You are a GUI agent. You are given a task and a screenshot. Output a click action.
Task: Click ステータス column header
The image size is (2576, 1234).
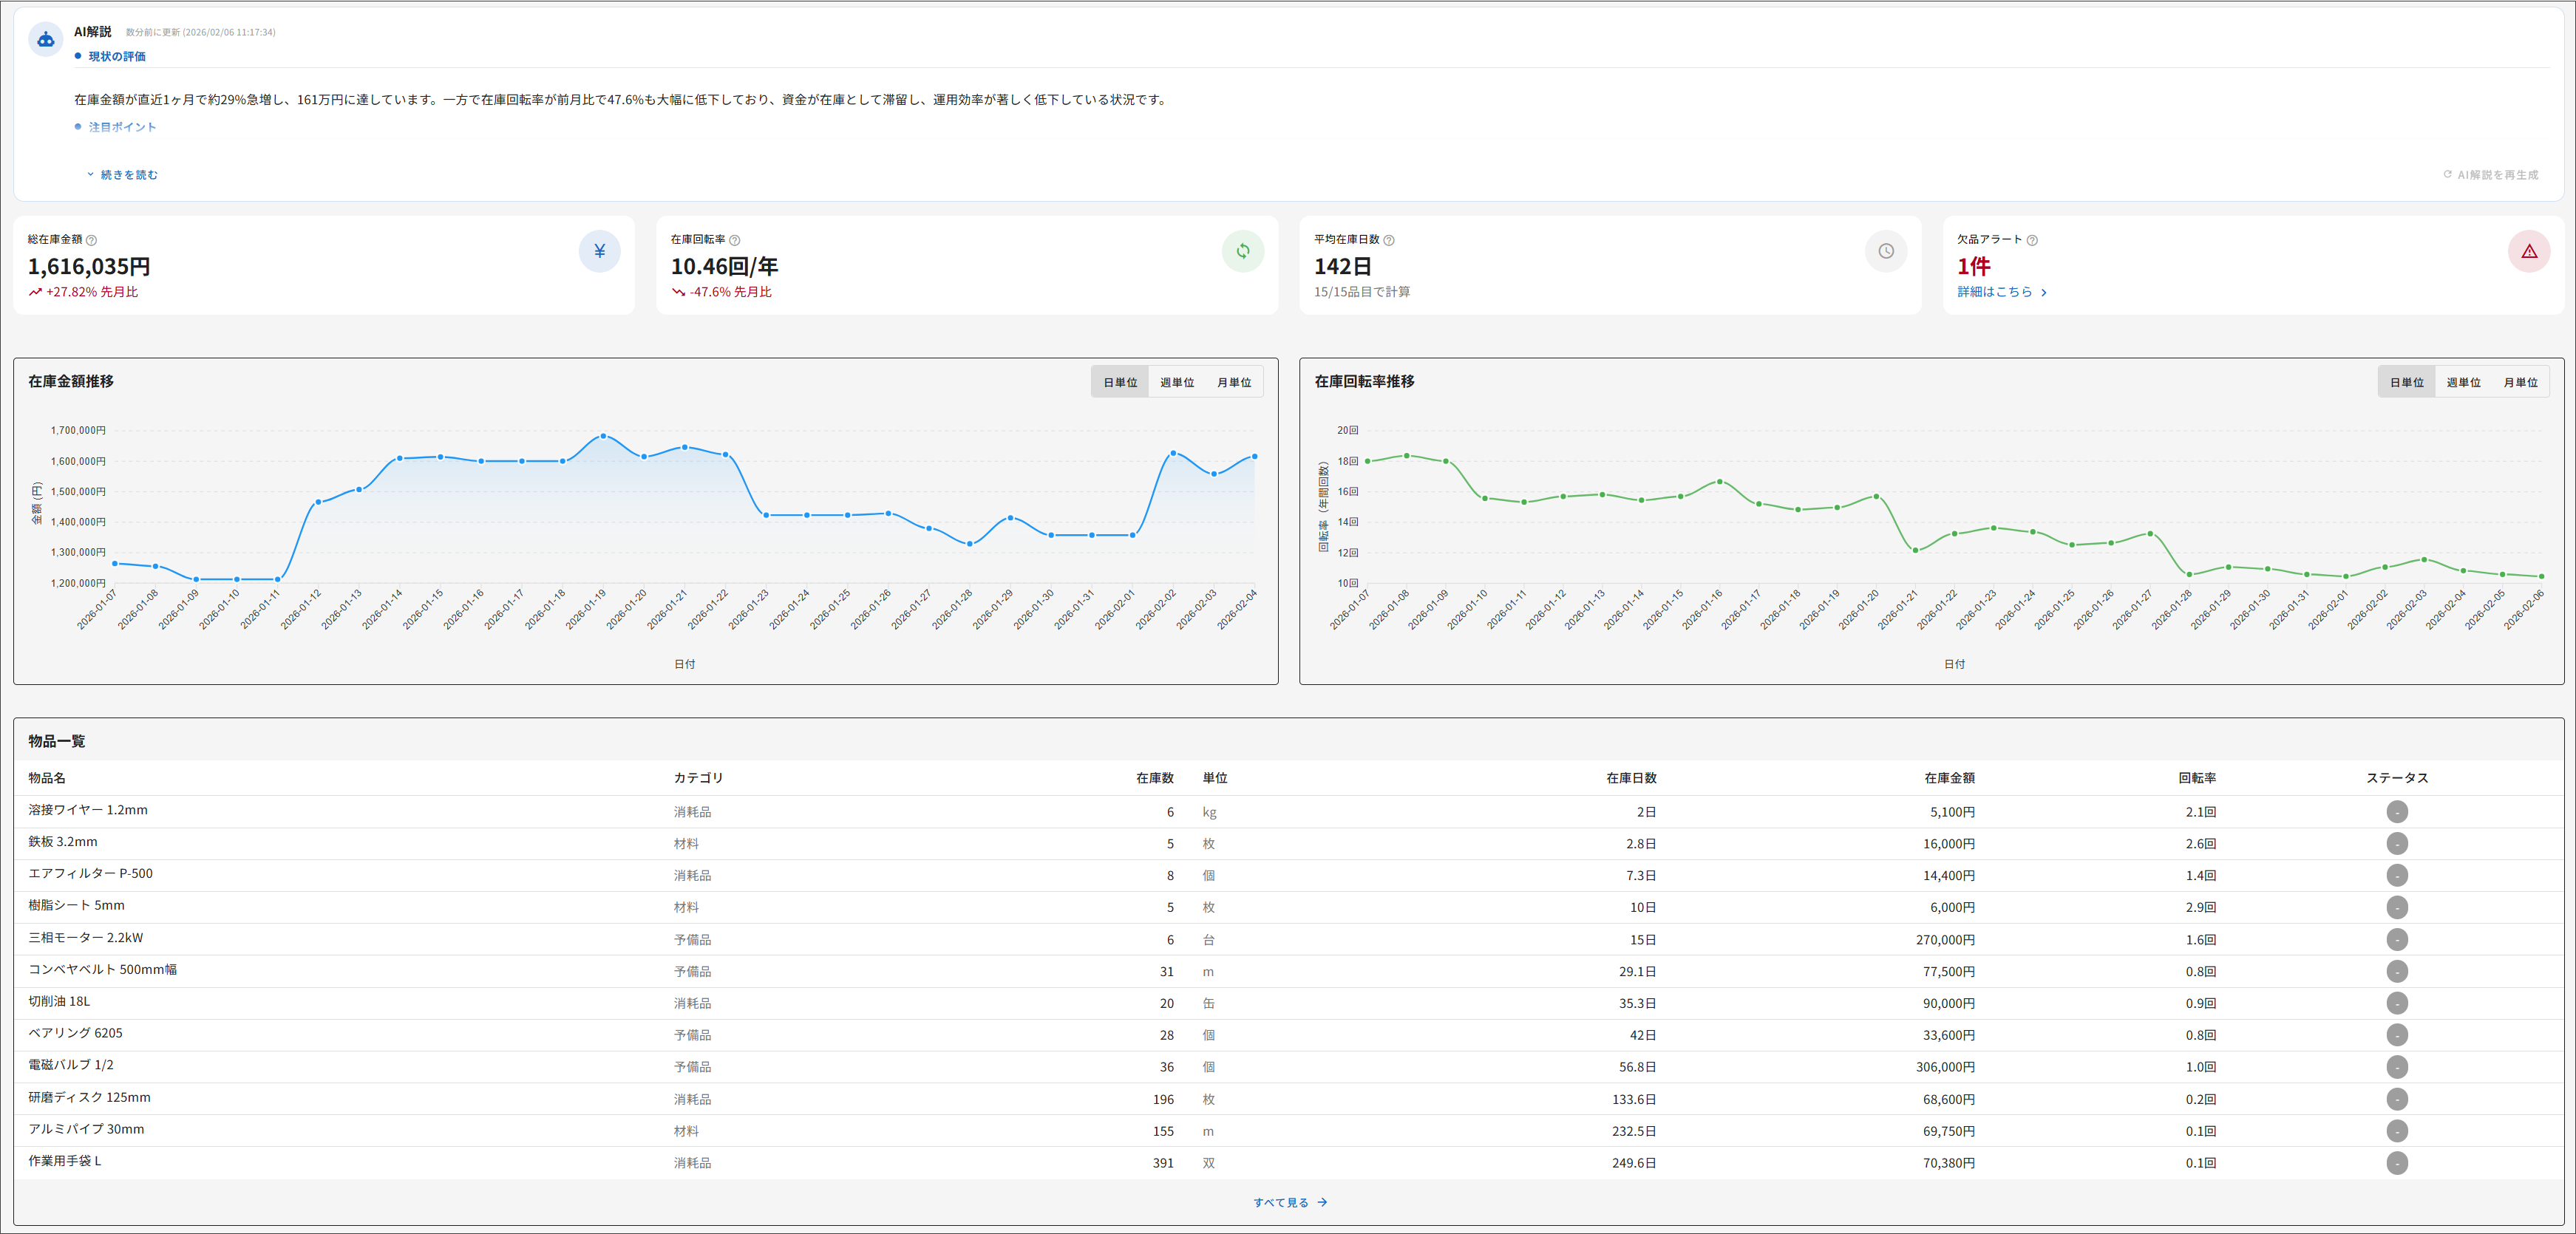point(2397,778)
